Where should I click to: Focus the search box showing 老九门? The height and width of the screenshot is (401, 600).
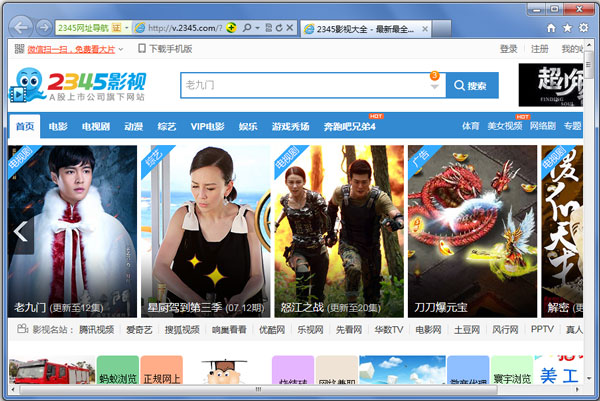(x=304, y=85)
